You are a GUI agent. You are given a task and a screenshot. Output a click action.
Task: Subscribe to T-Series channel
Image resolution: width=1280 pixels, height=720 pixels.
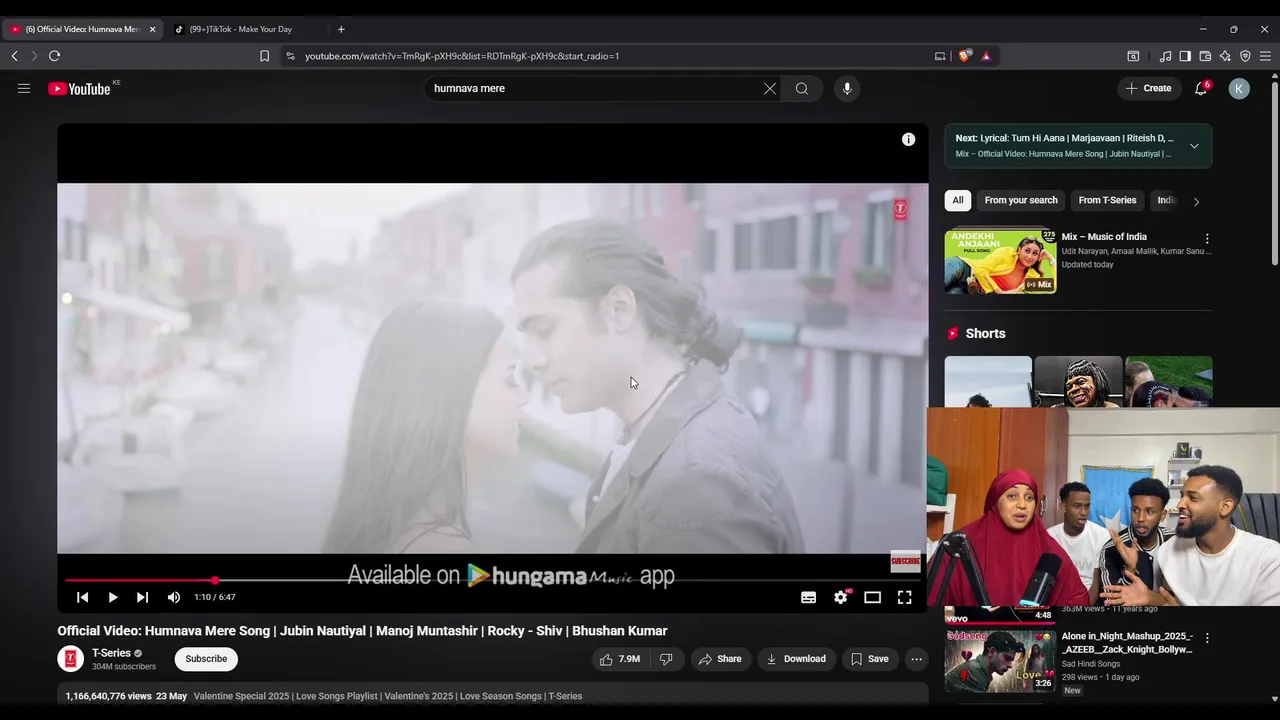(206, 659)
